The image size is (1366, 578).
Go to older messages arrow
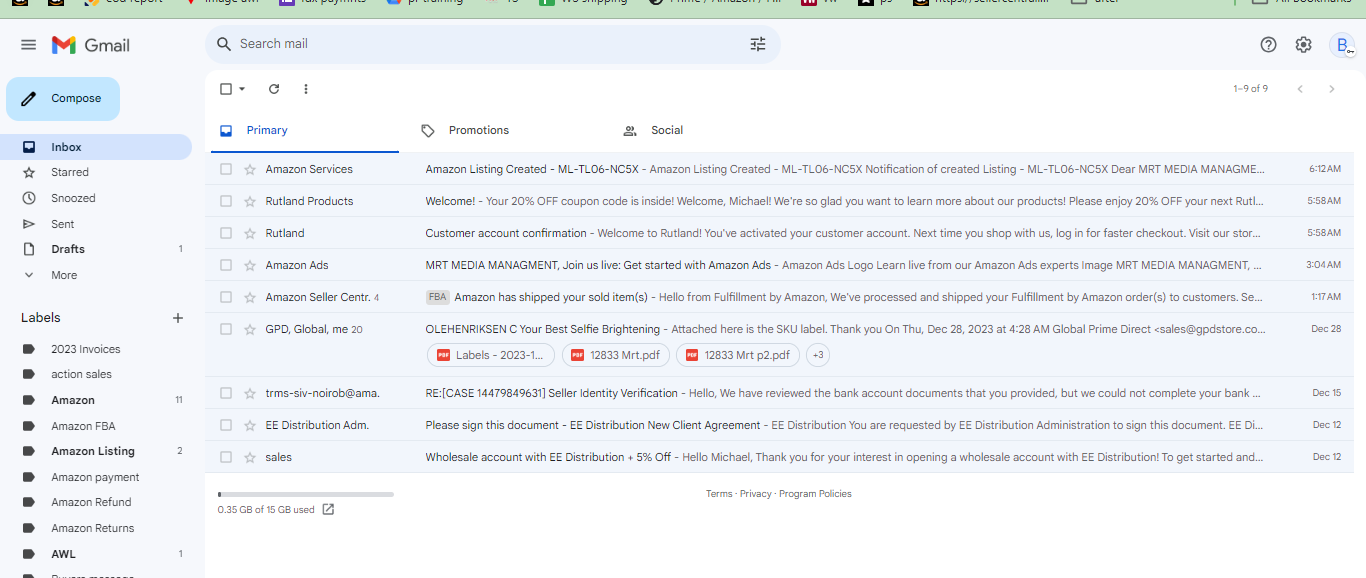point(1331,89)
